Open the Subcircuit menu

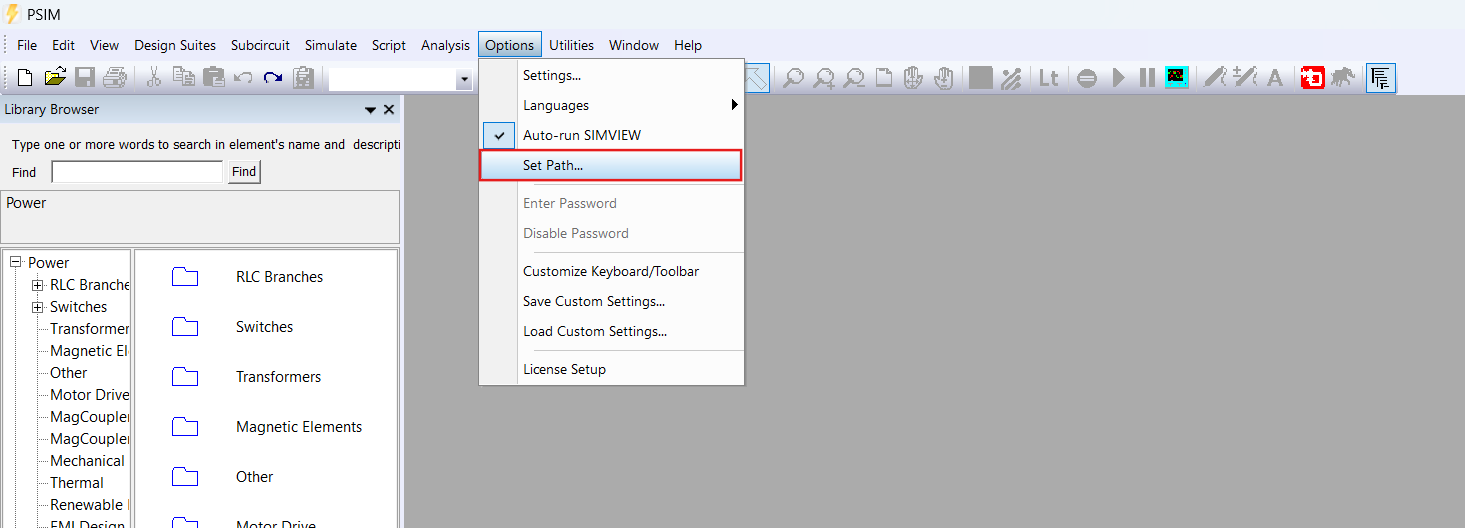click(x=260, y=45)
